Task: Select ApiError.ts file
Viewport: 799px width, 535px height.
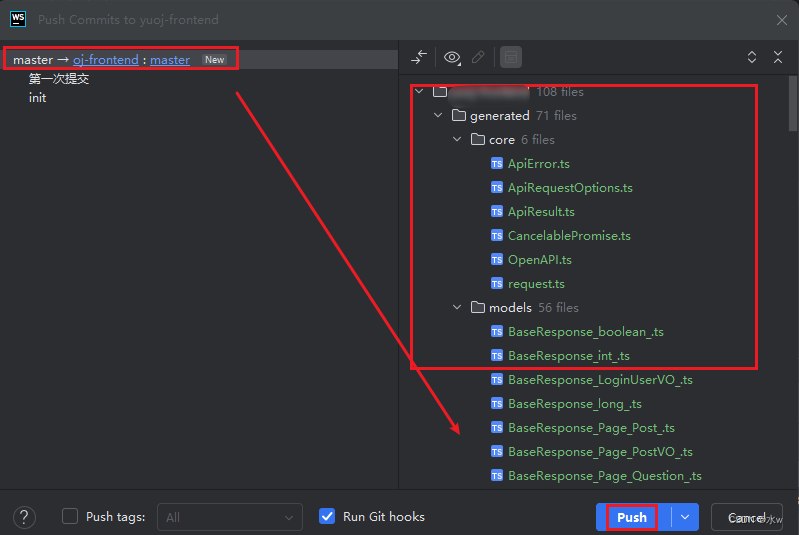Action: point(539,164)
